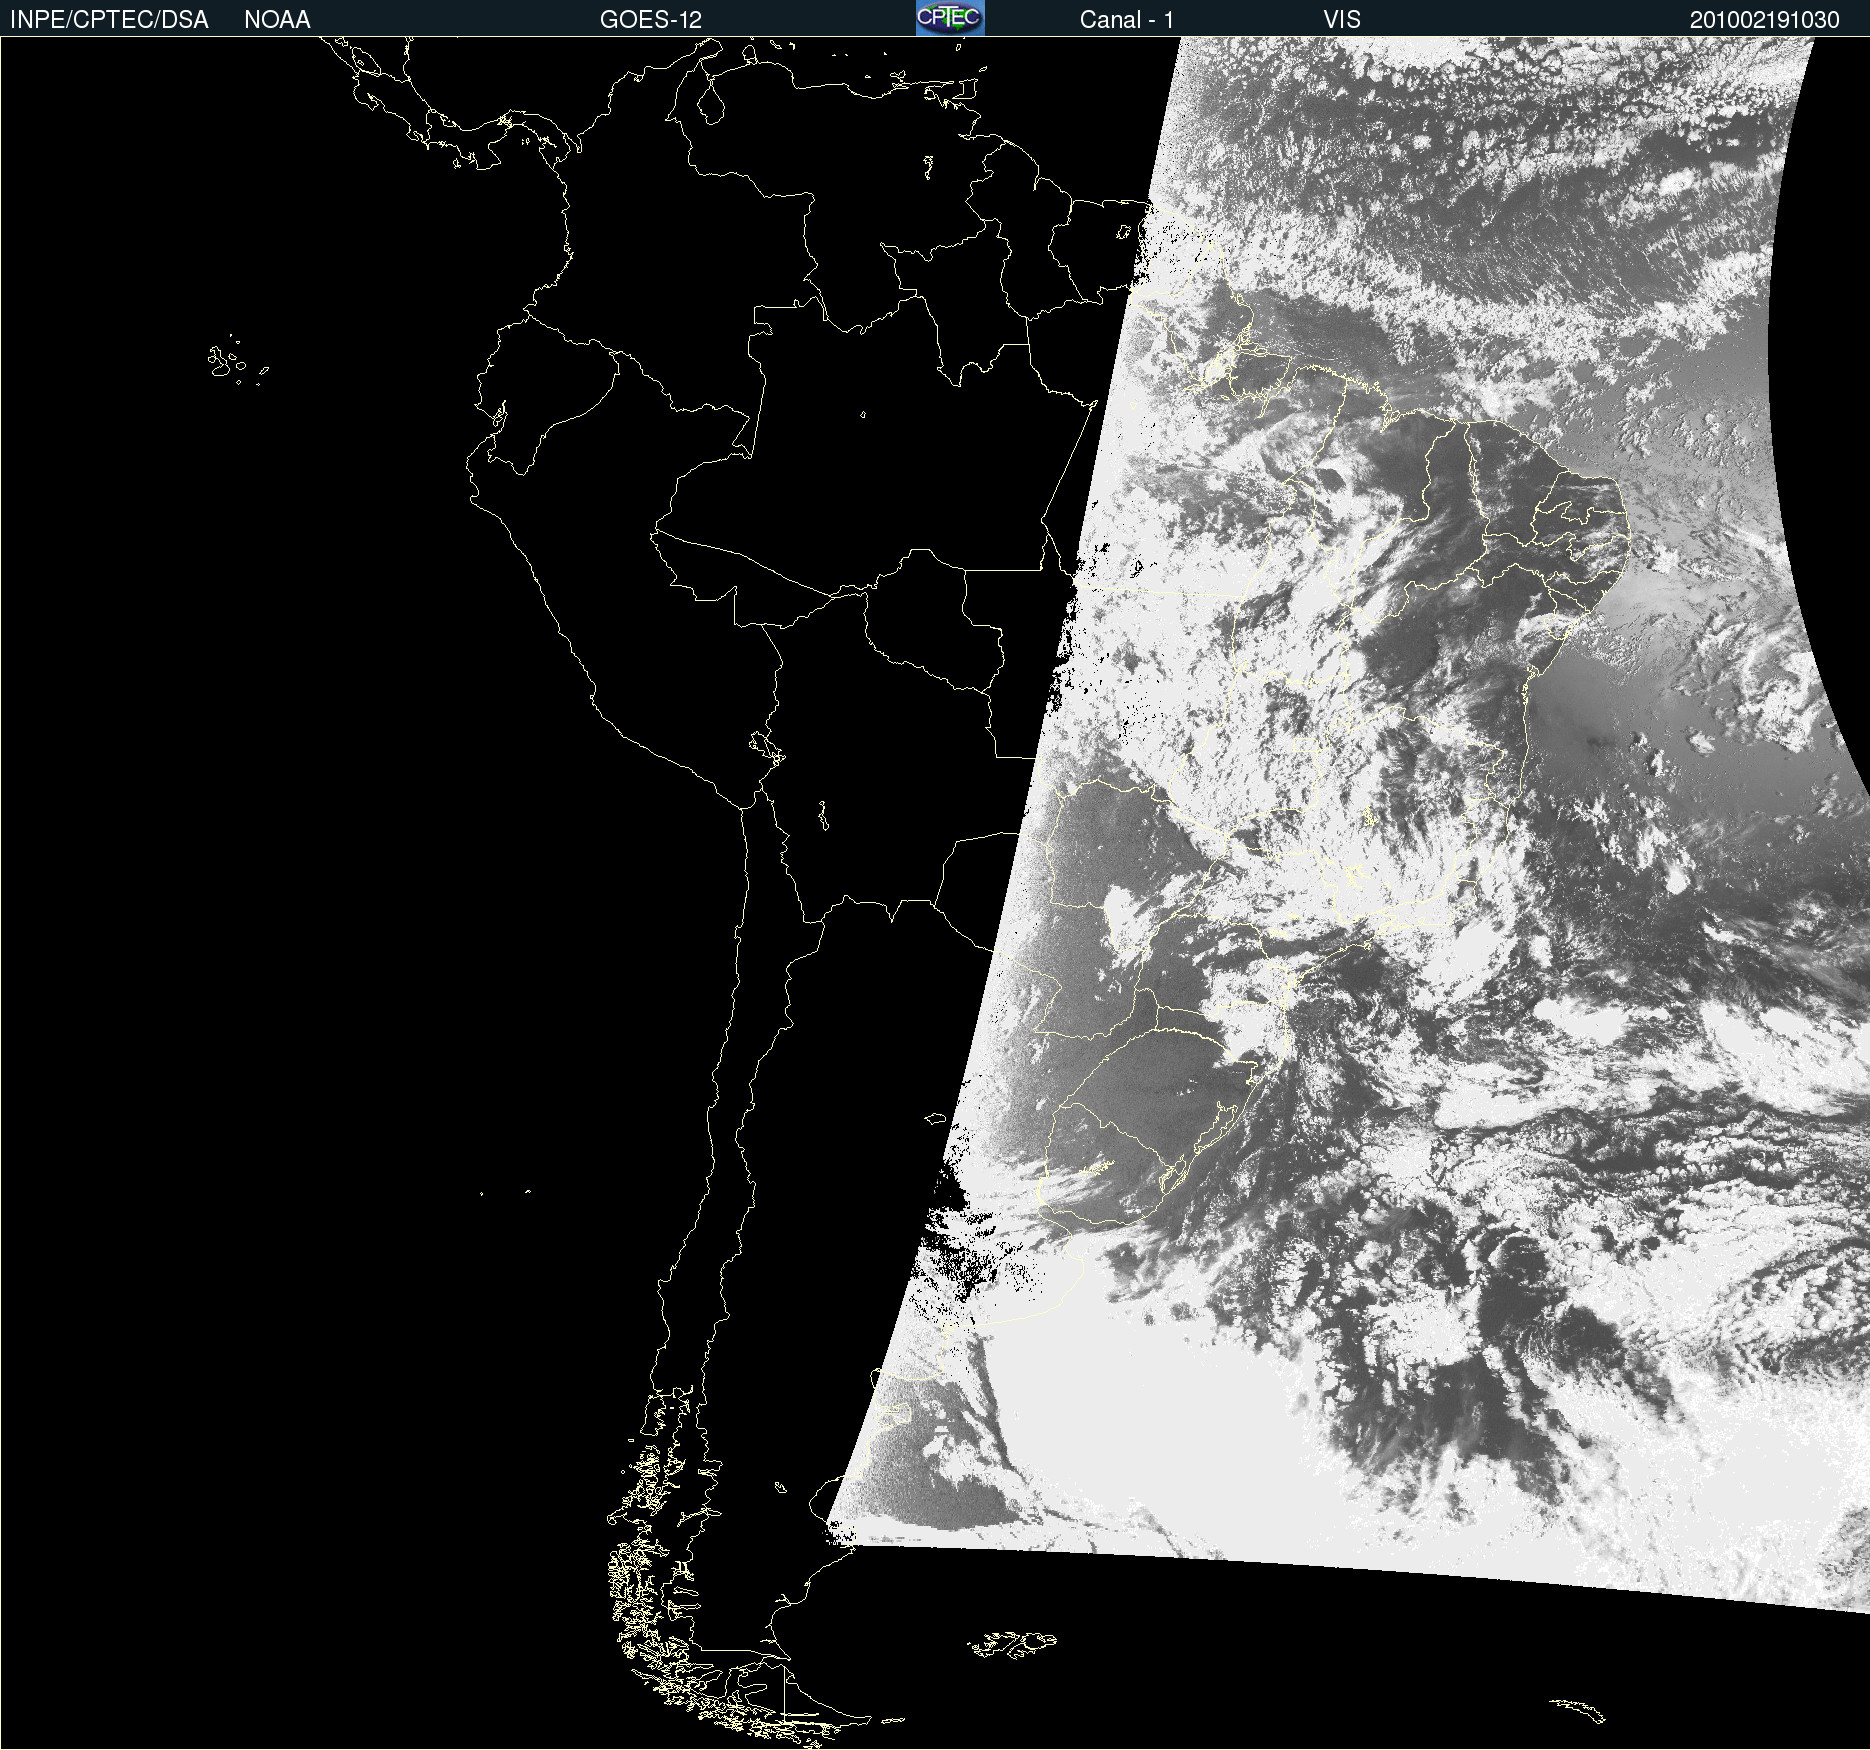Viewport: 1870px width, 1750px height.
Task: Click the VIS label in header
Action: pyautogui.click(x=1342, y=20)
